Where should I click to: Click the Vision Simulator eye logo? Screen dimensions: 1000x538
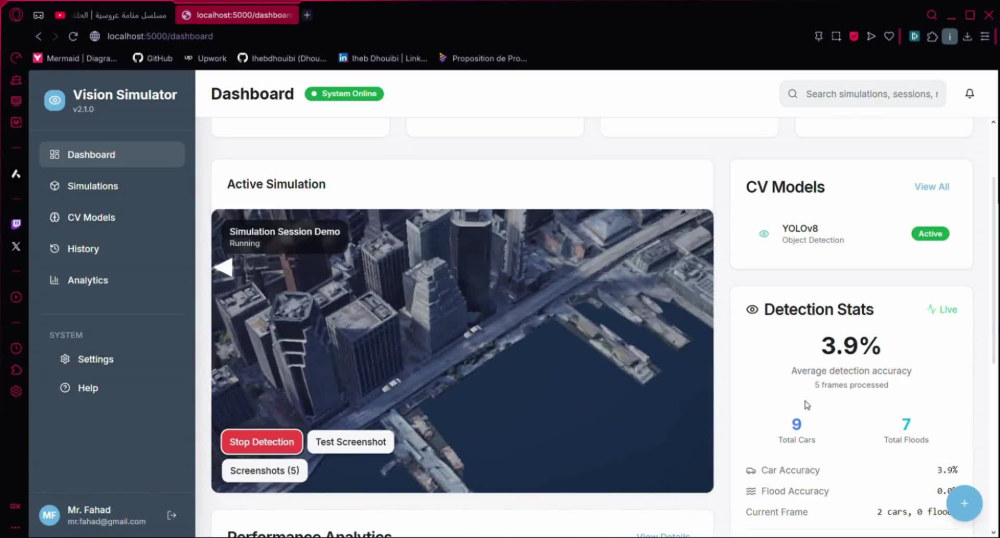[x=55, y=100]
